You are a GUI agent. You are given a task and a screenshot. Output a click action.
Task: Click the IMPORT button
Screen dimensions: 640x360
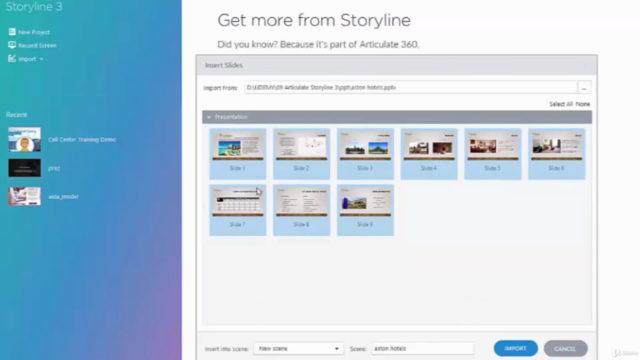516,349
